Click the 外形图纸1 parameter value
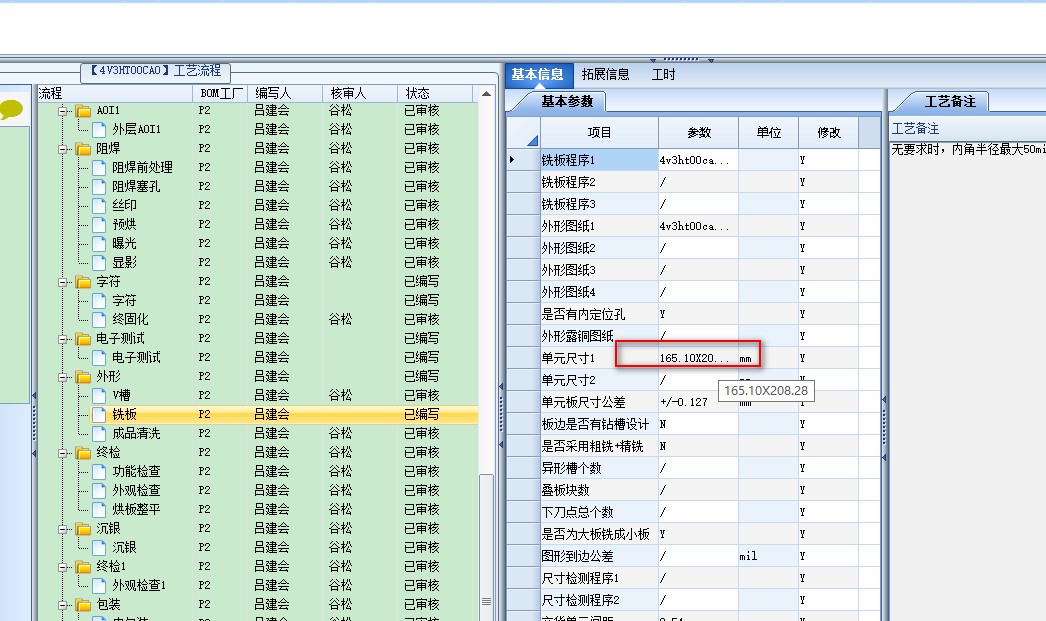1046x621 pixels. coord(694,226)
